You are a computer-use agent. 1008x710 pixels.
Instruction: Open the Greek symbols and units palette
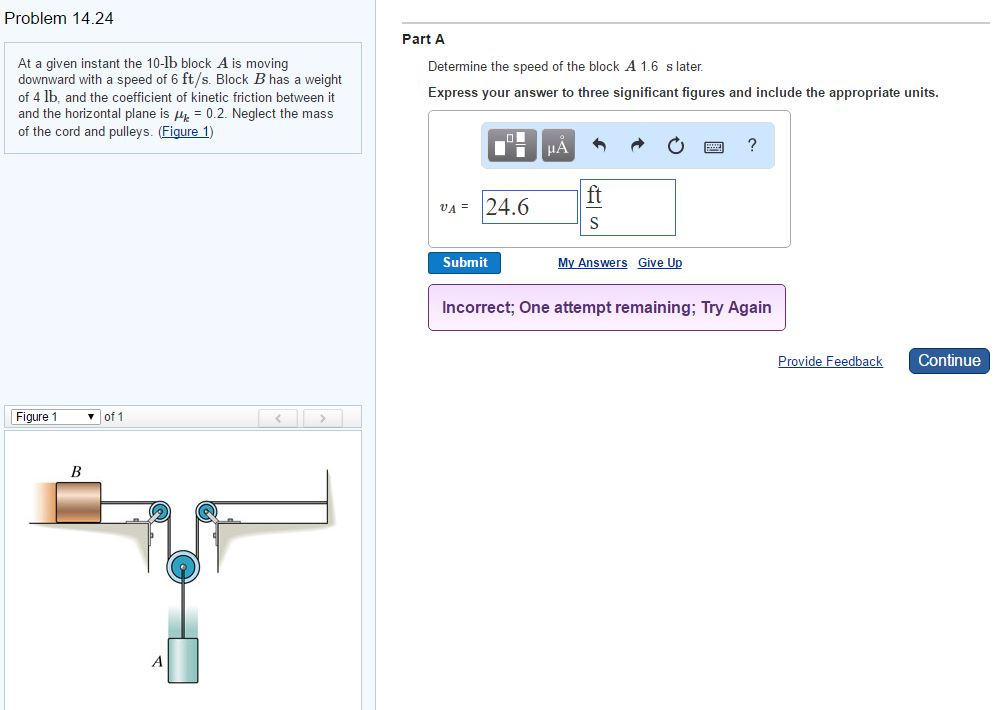coord(558,146)
